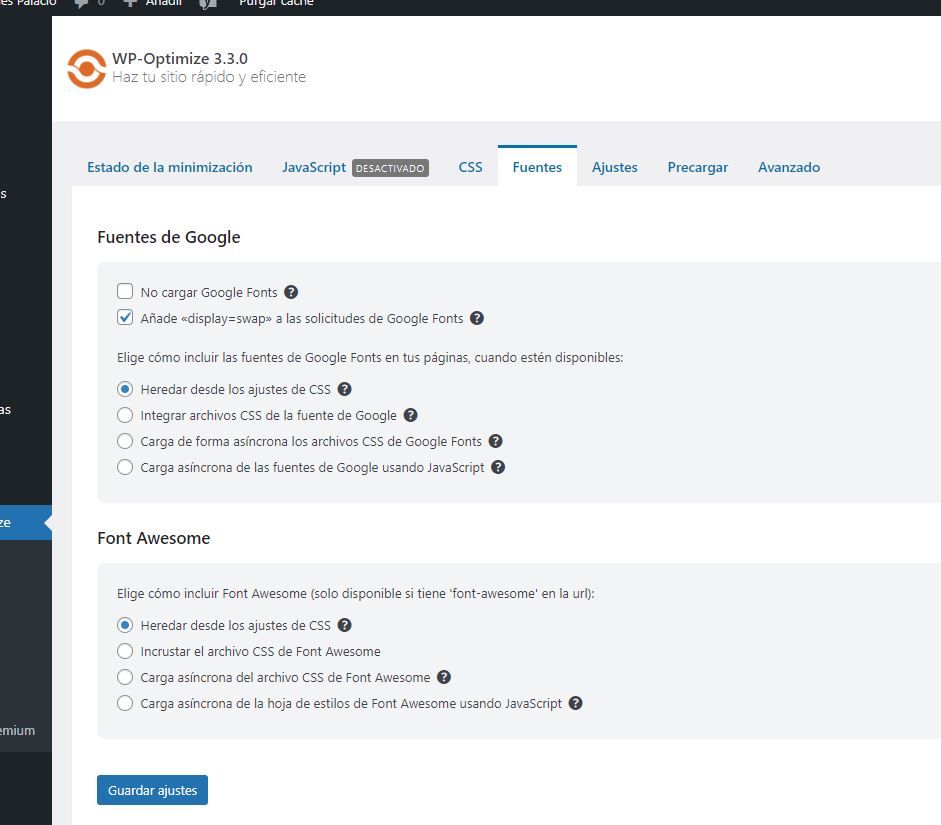The height and width of the screenshot is (825, 941).
Task: Click 'Haz tu sitio rápido y eficiente' tagline
Action: coord(209,77)
